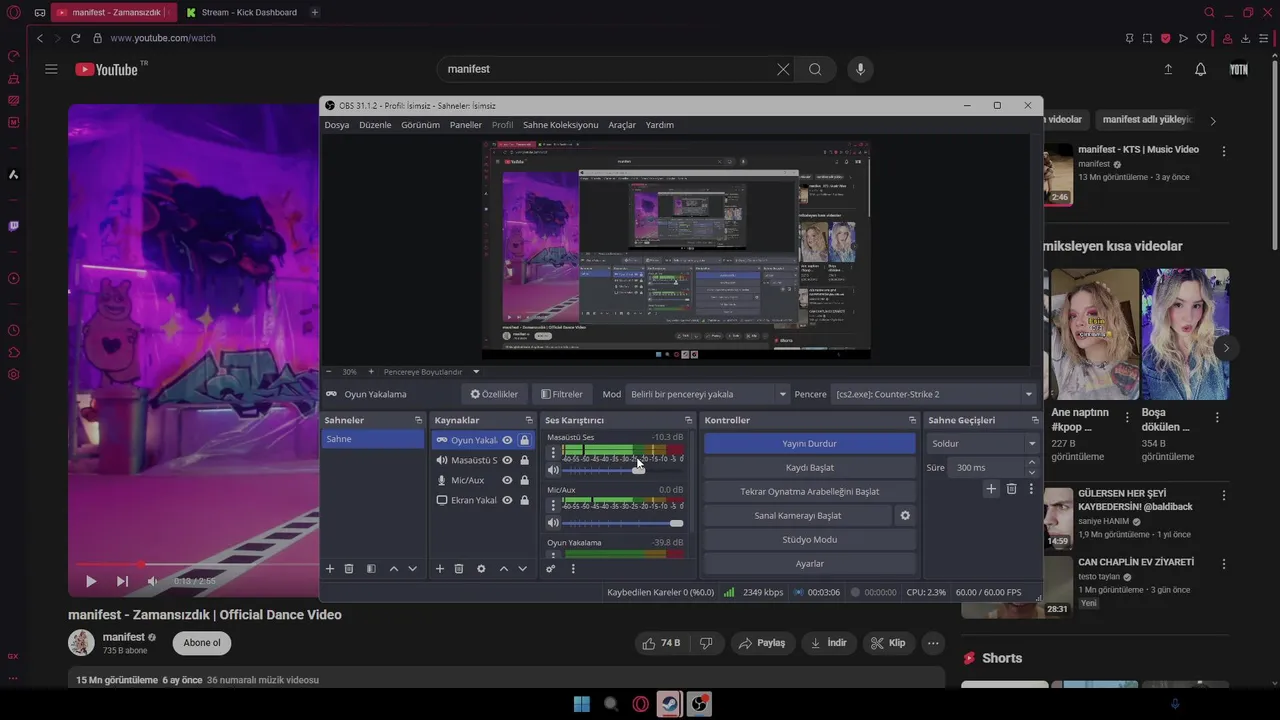
Task: Undock the Sahneler panel
Action: (418, 420)
